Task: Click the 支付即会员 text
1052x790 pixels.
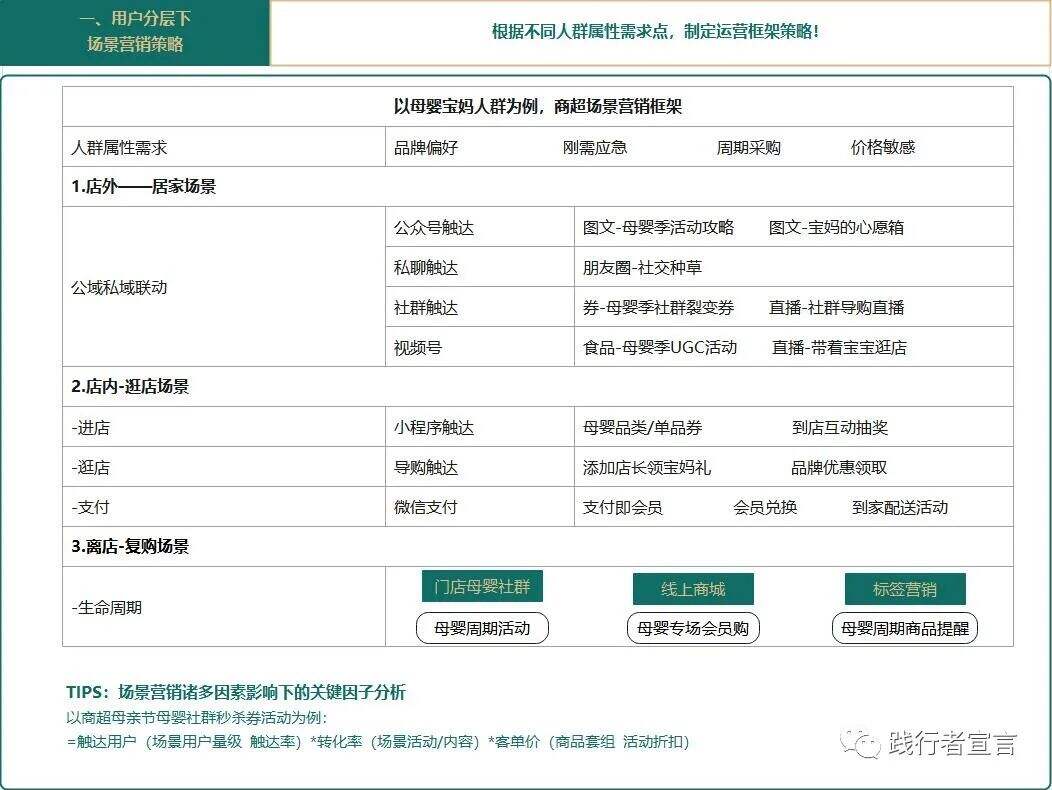Action: coord(623,507)
